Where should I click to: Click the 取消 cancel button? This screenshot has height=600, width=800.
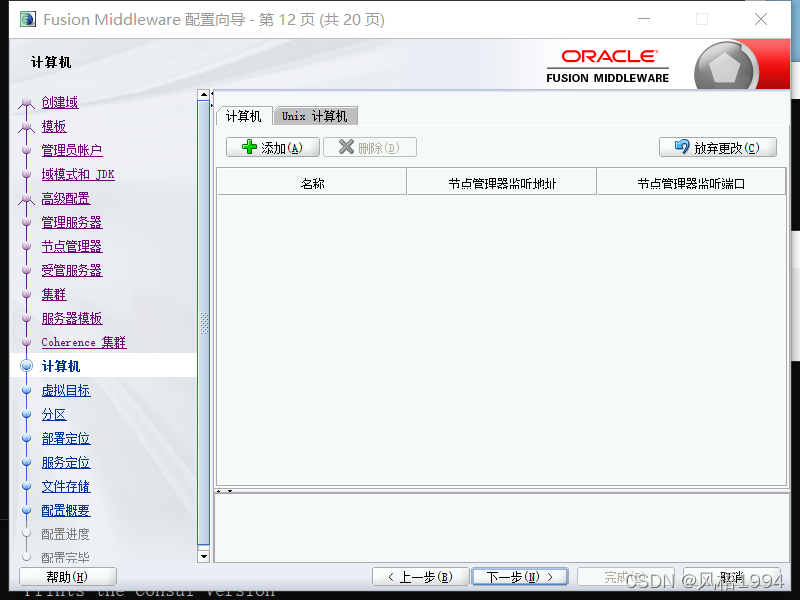click(x=732, y=577)
